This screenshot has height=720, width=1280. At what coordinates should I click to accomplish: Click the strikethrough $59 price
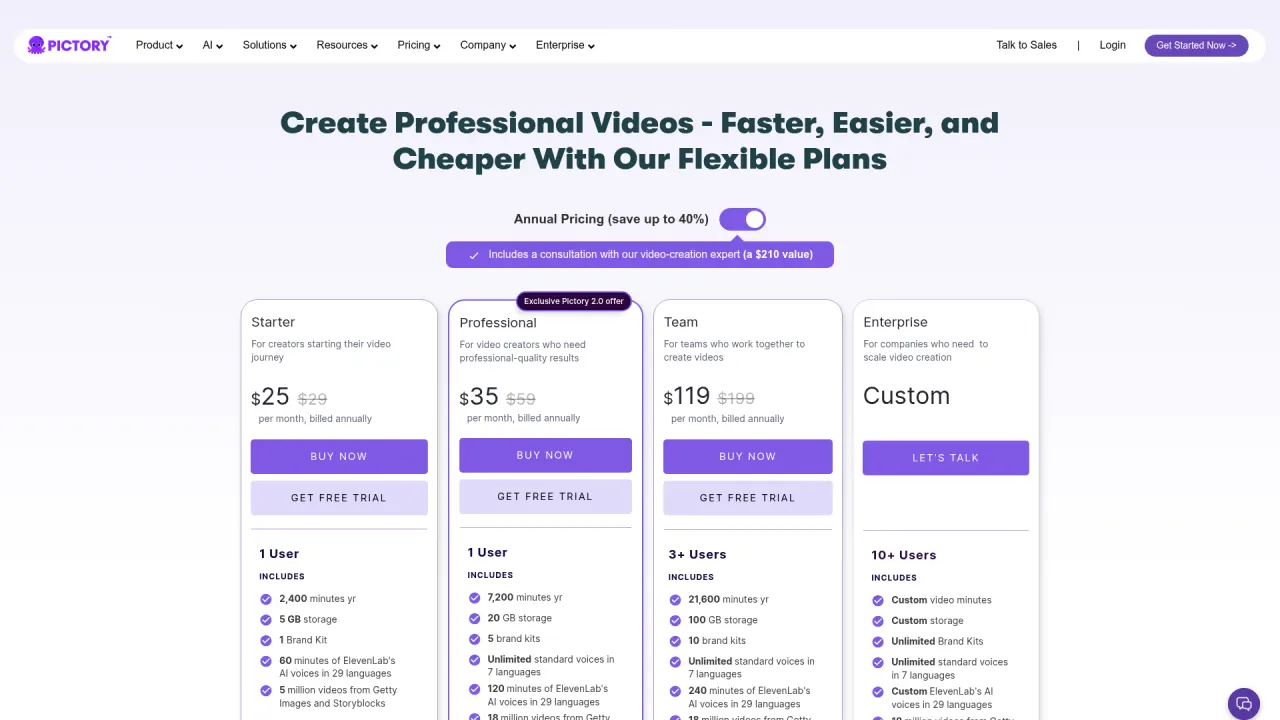tap(521, 398)
